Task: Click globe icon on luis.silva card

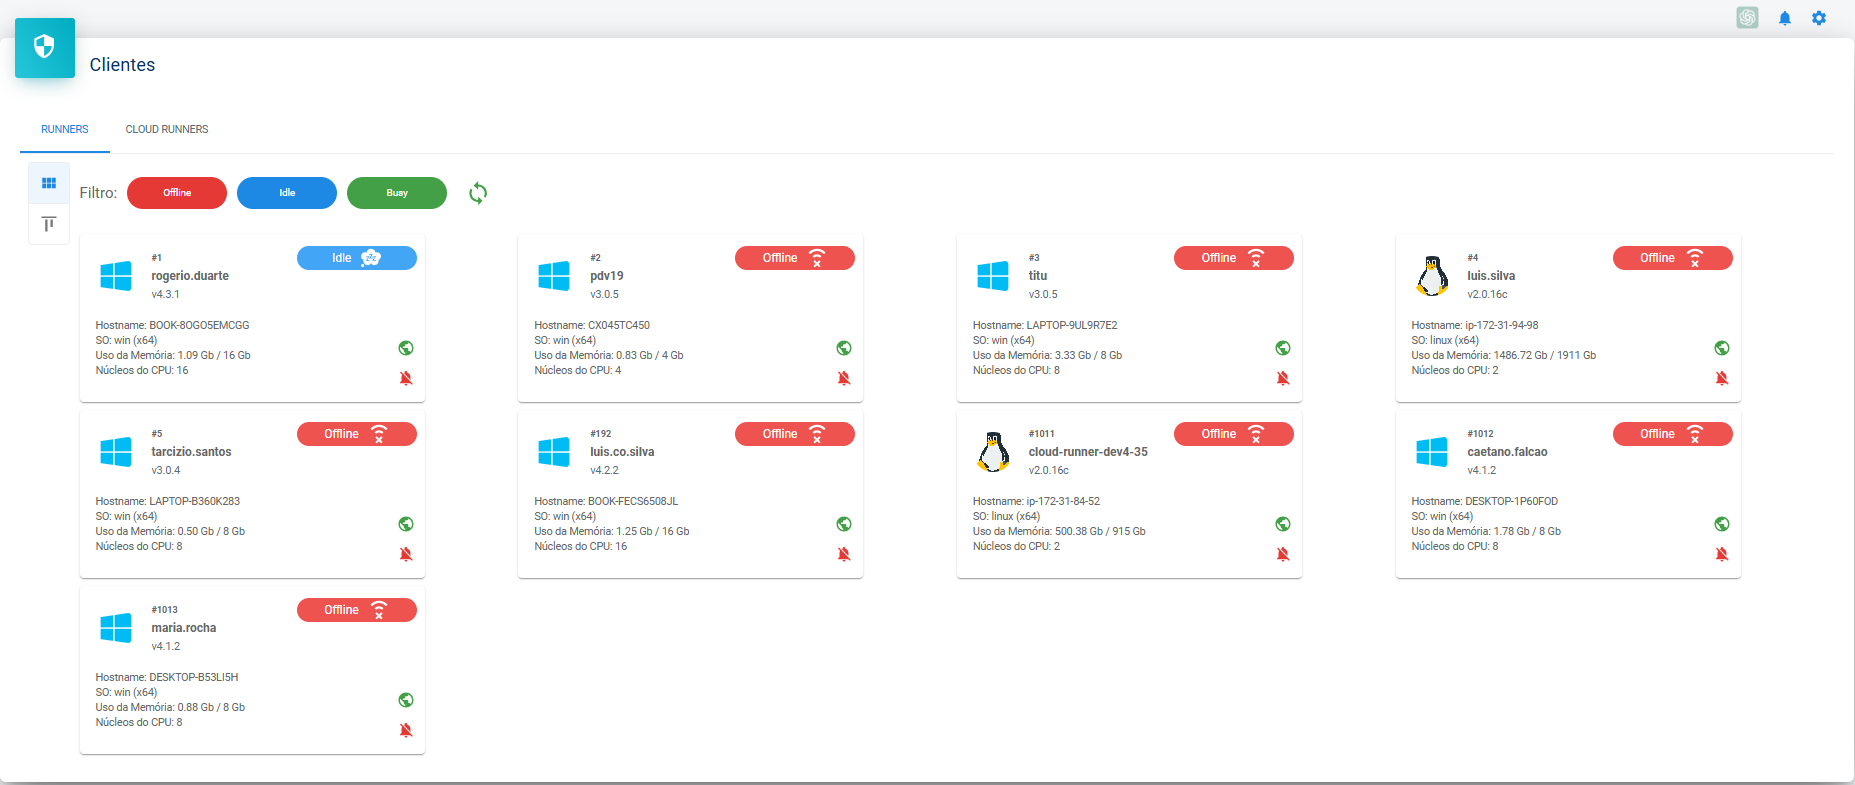Action: click(1722, 348)
